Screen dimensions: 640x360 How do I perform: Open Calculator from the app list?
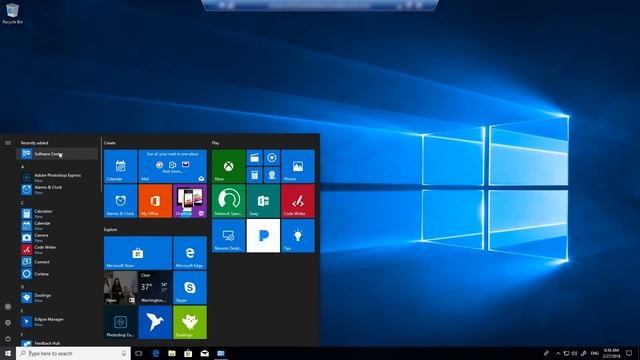click(57, 213)
